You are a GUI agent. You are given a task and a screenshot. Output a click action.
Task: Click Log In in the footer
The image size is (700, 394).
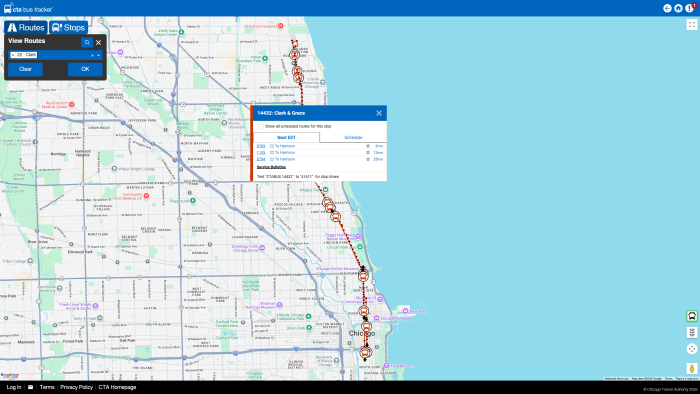(x=14, y=387)
